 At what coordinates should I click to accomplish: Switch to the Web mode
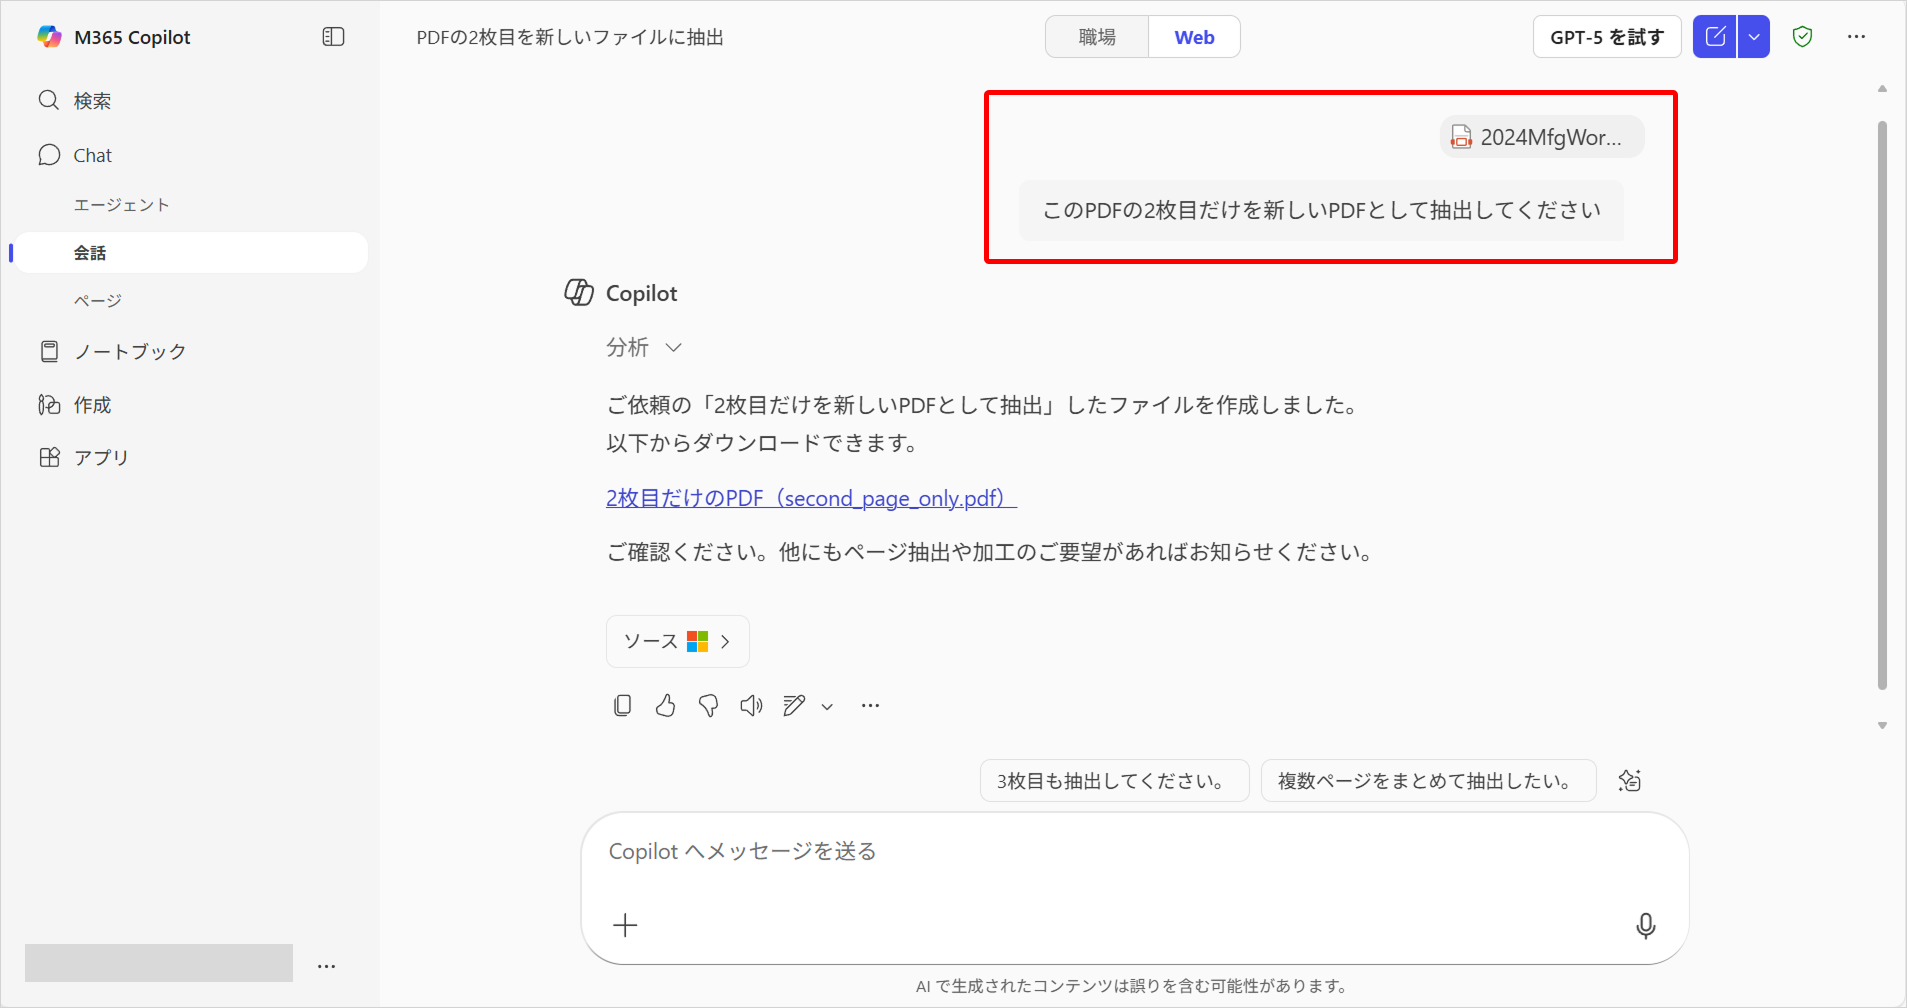[x=1194, y=37]
